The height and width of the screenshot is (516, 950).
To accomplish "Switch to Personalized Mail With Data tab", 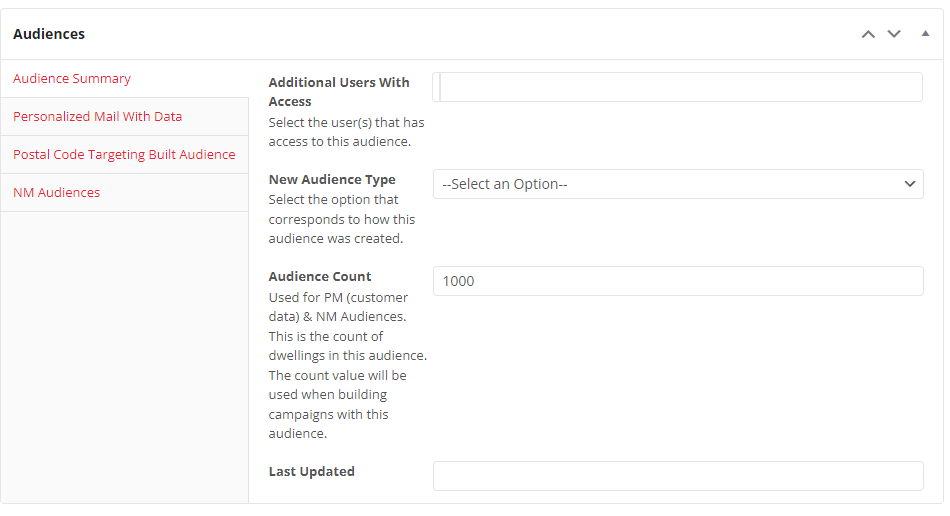I will tap(97, 117).
